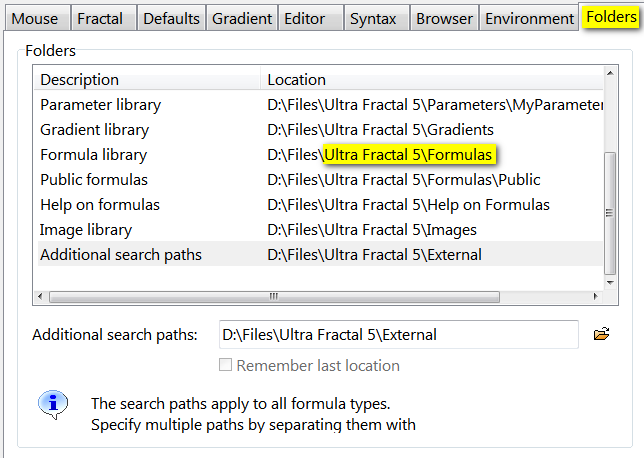
Task: Select the Syntax tab
Action: [377, 18]
